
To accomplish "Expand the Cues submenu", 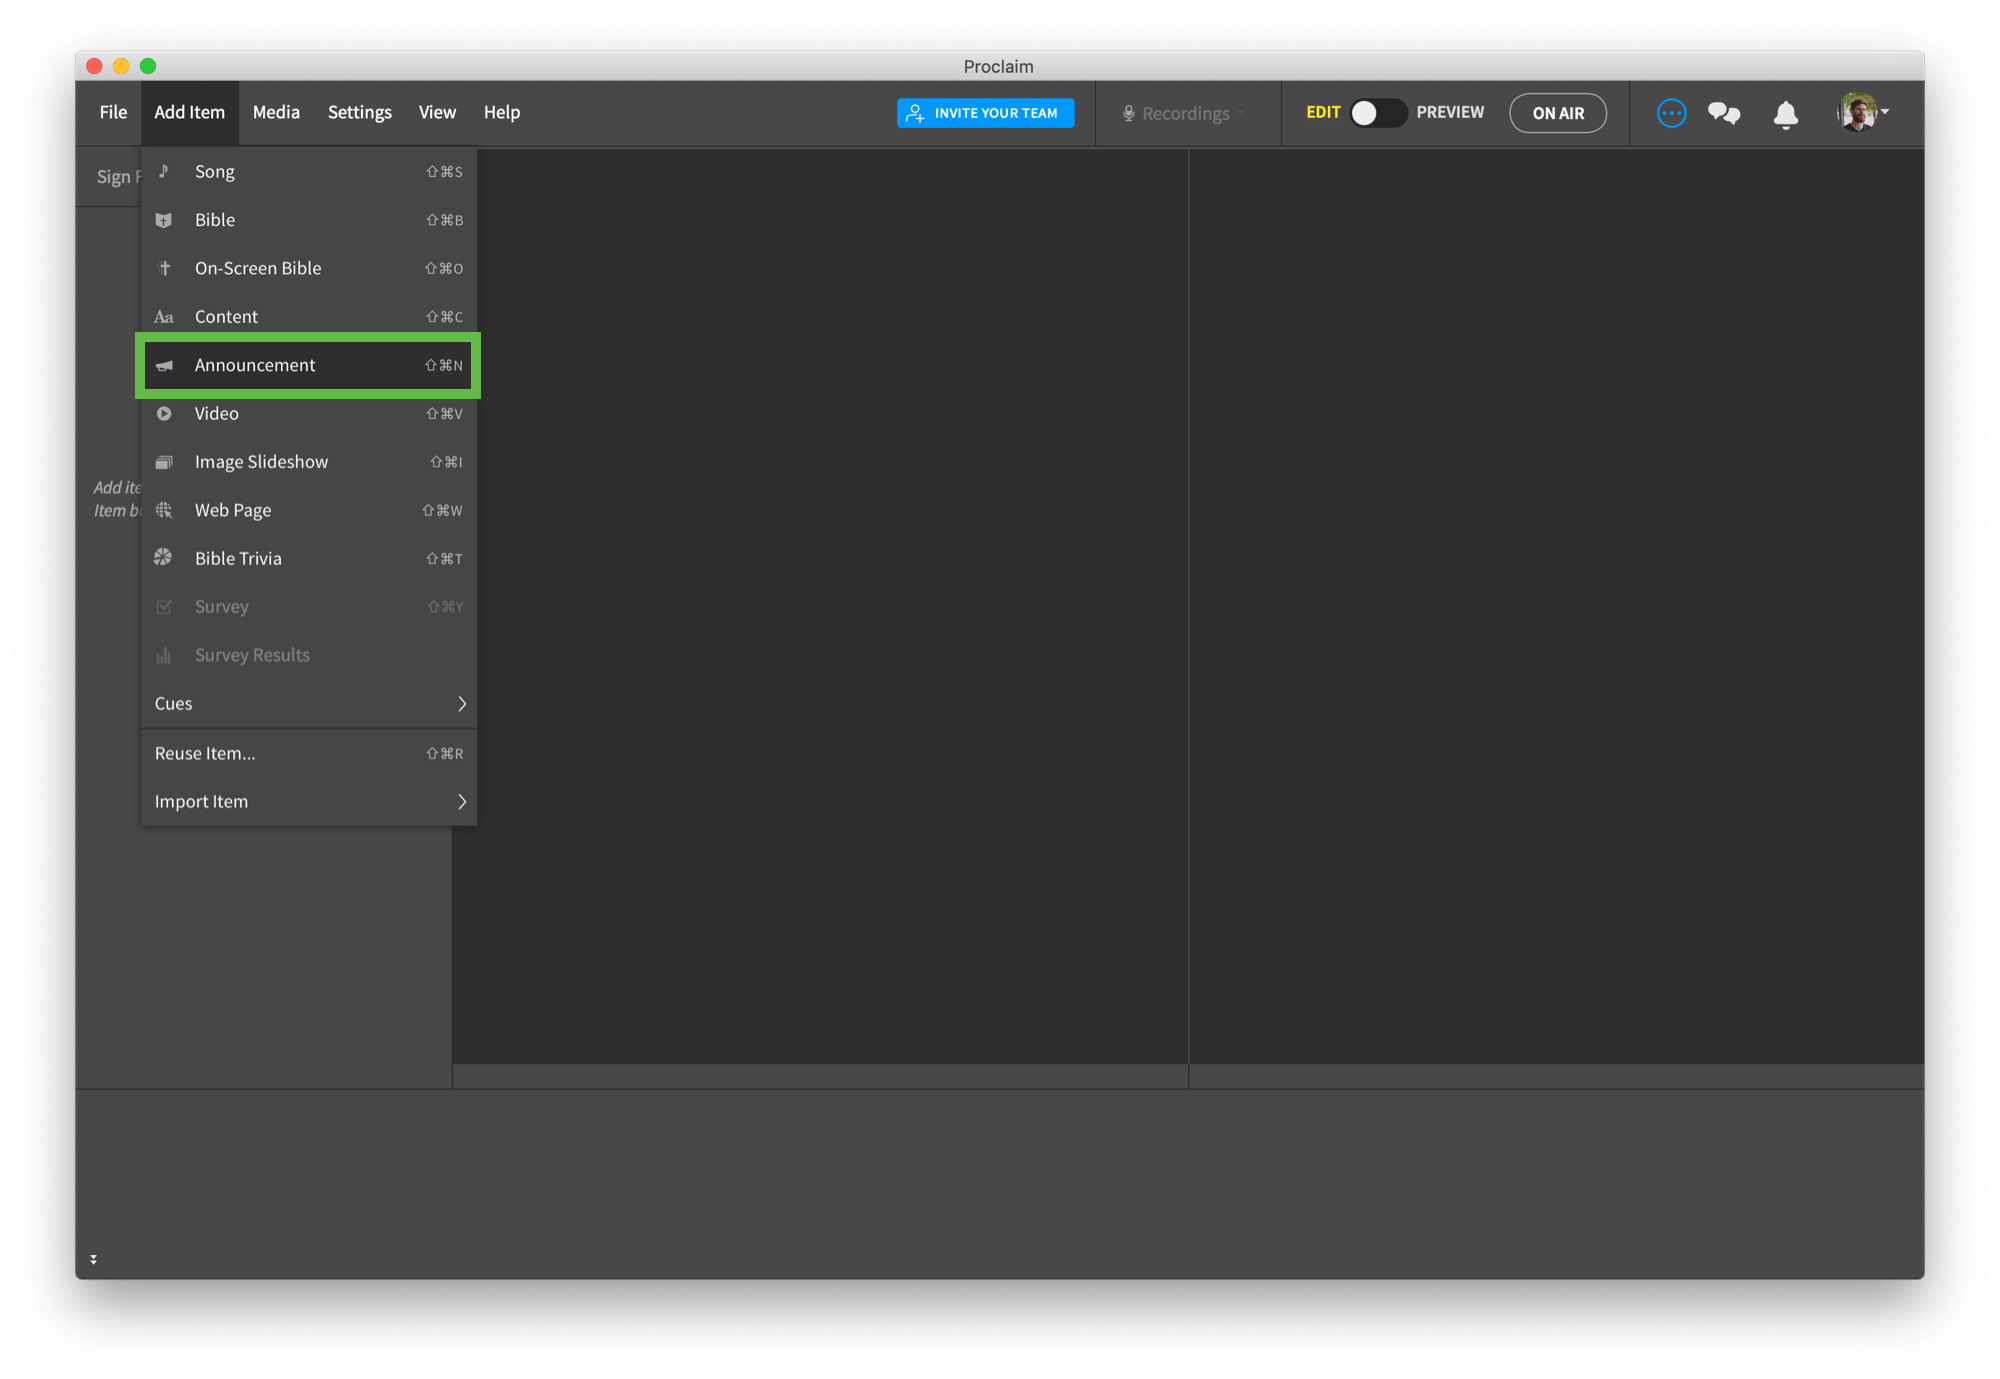I will [x=309, y=703].
